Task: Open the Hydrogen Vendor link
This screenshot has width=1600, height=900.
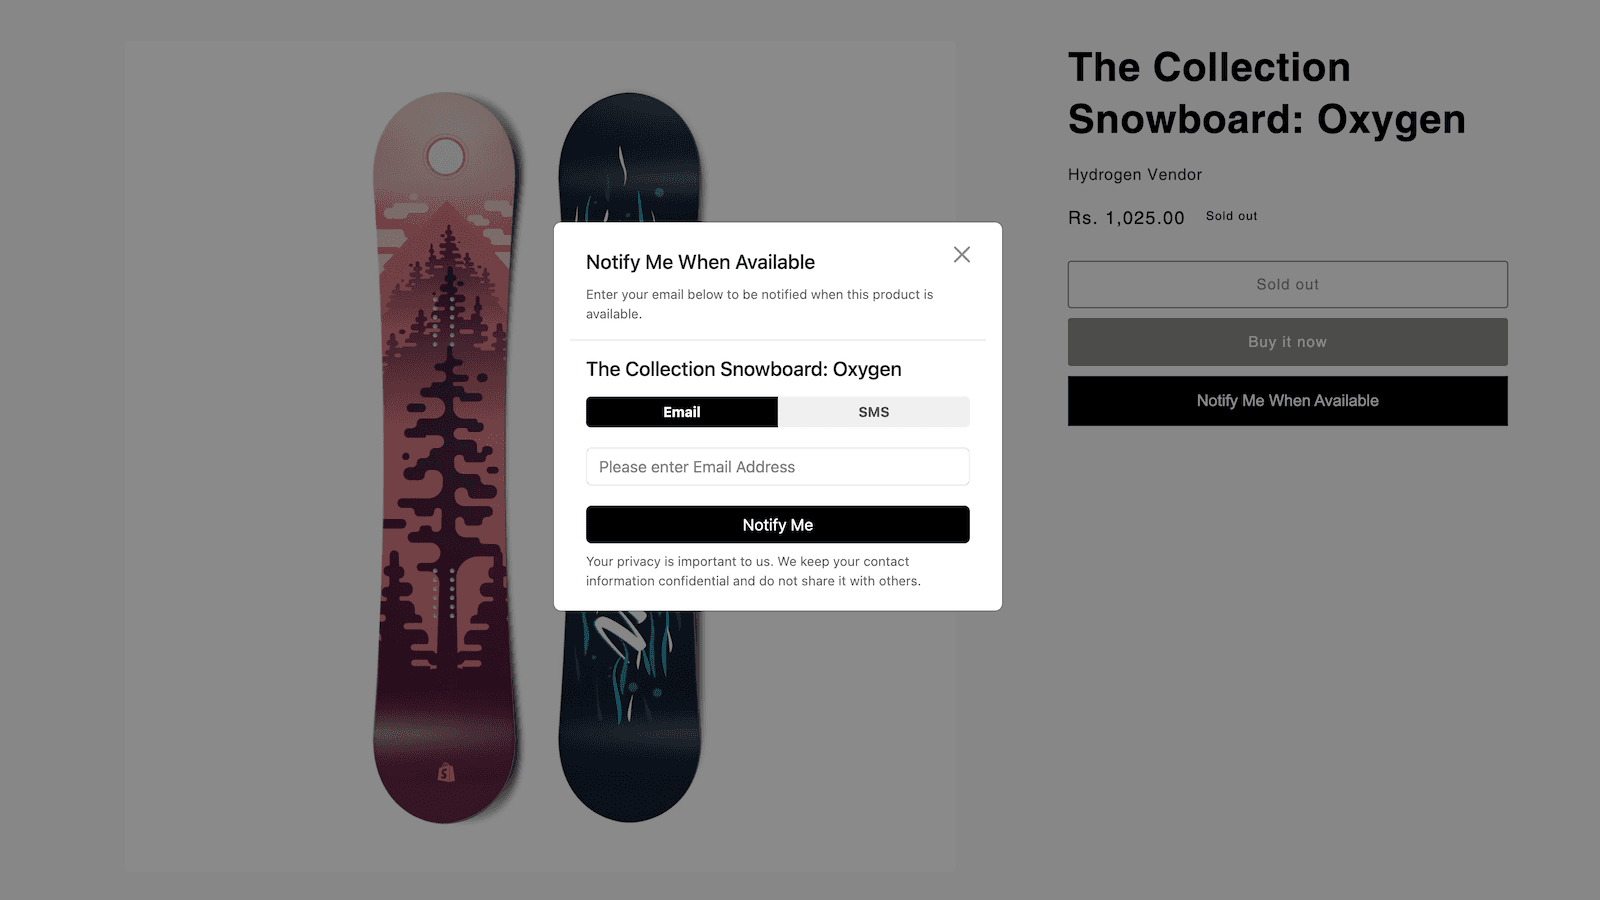Action: click(1134, 174)
